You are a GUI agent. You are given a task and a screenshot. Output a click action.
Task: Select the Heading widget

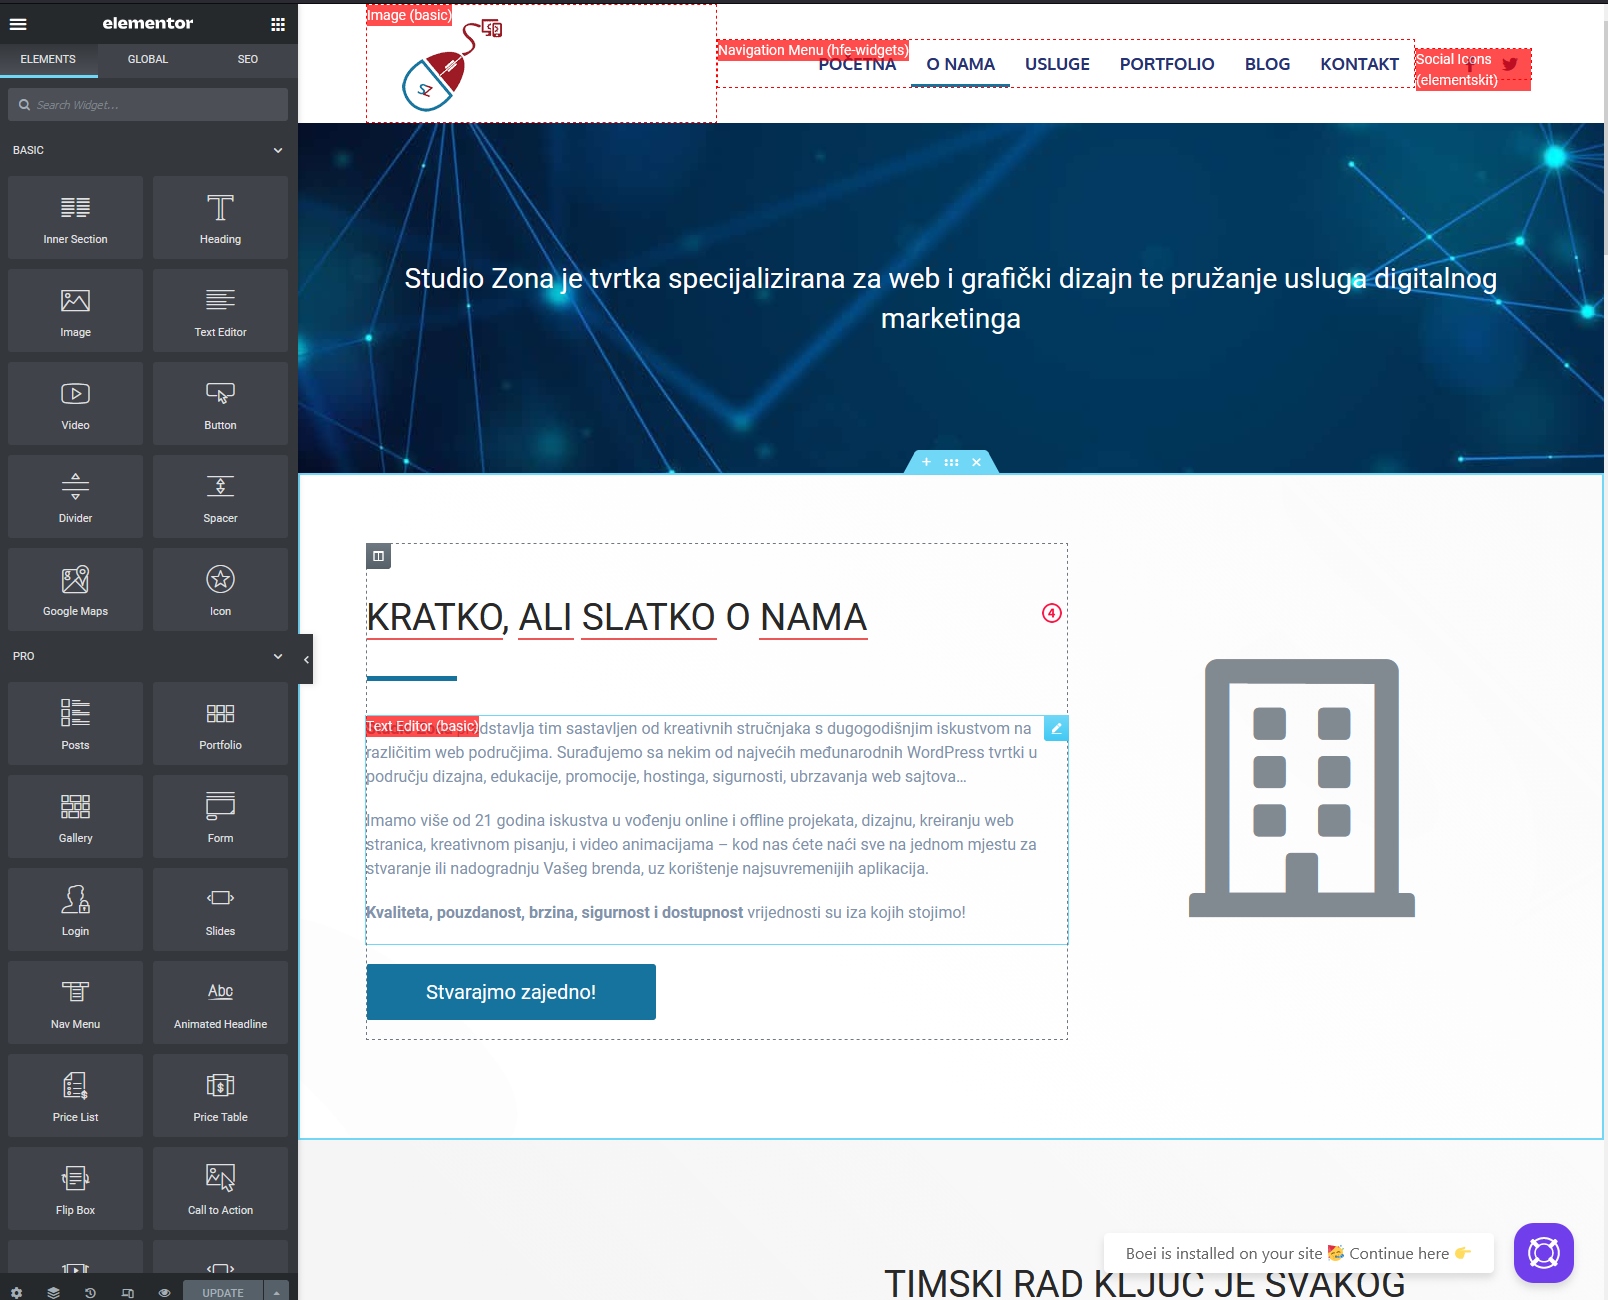coord(220,218)
